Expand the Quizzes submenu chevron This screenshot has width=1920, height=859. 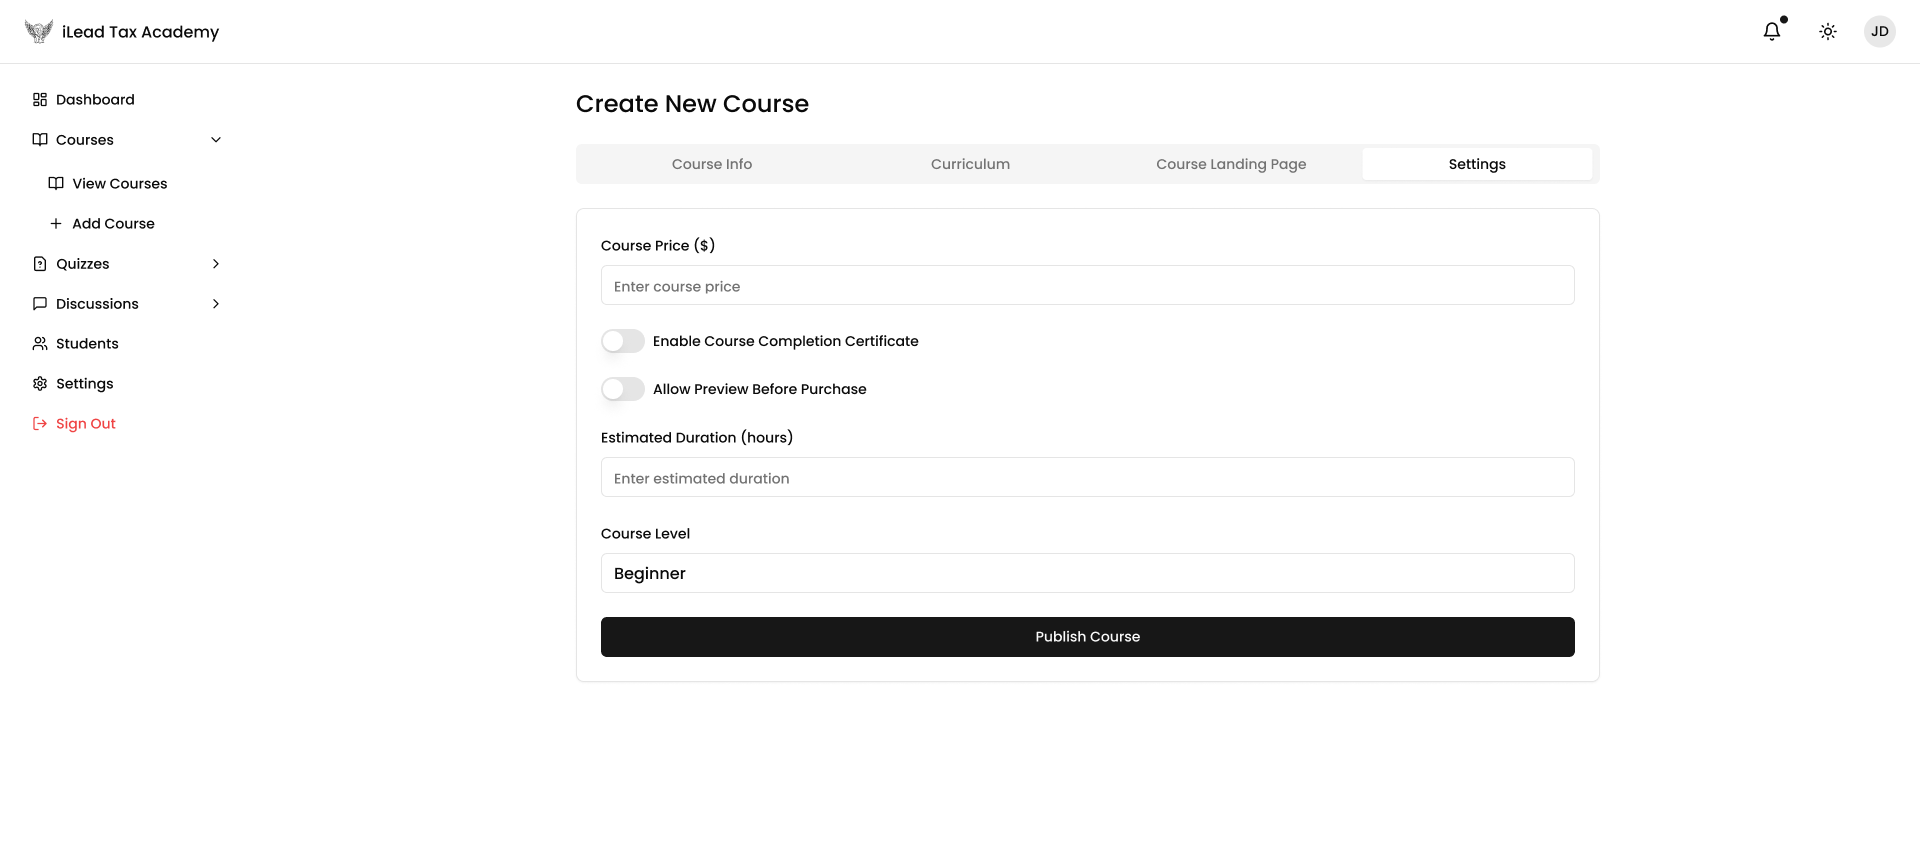(216, 264)
